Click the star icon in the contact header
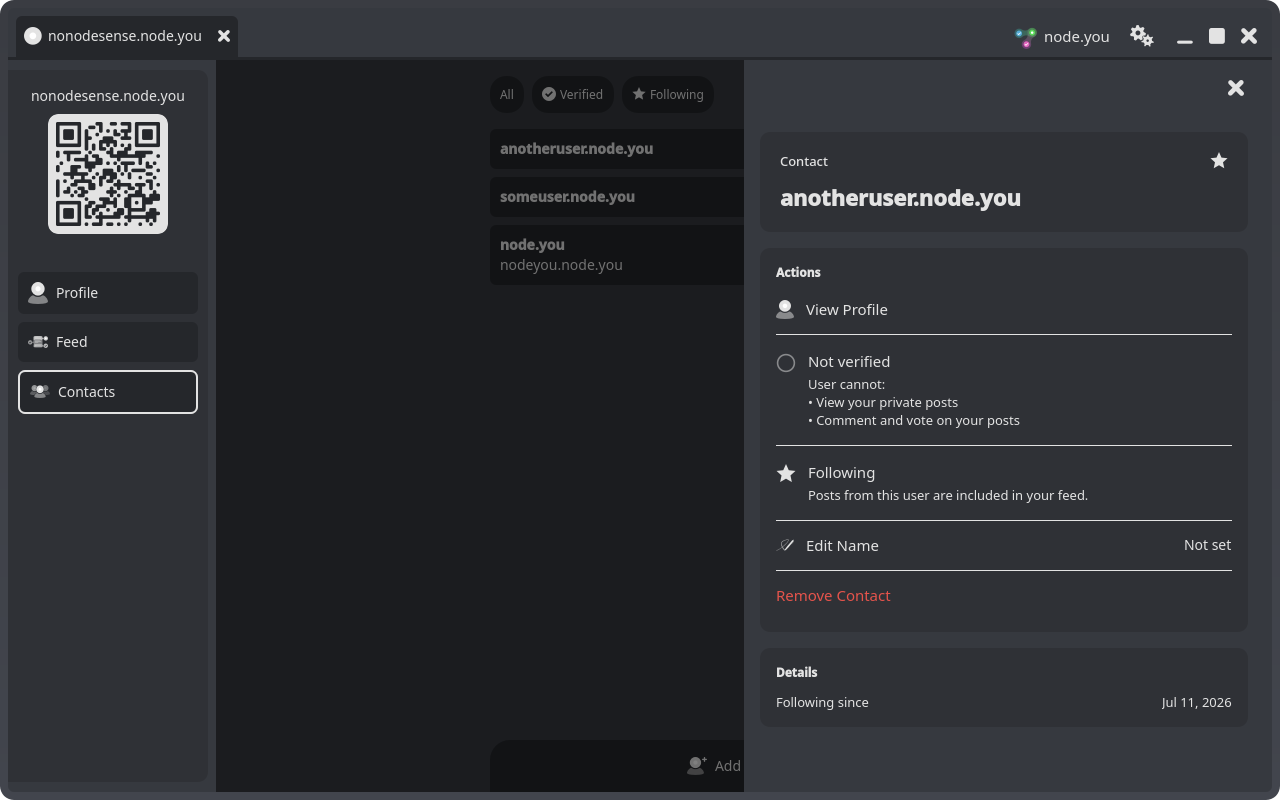The height and width of the screenshot is (800, 1280). point(1219,161)
